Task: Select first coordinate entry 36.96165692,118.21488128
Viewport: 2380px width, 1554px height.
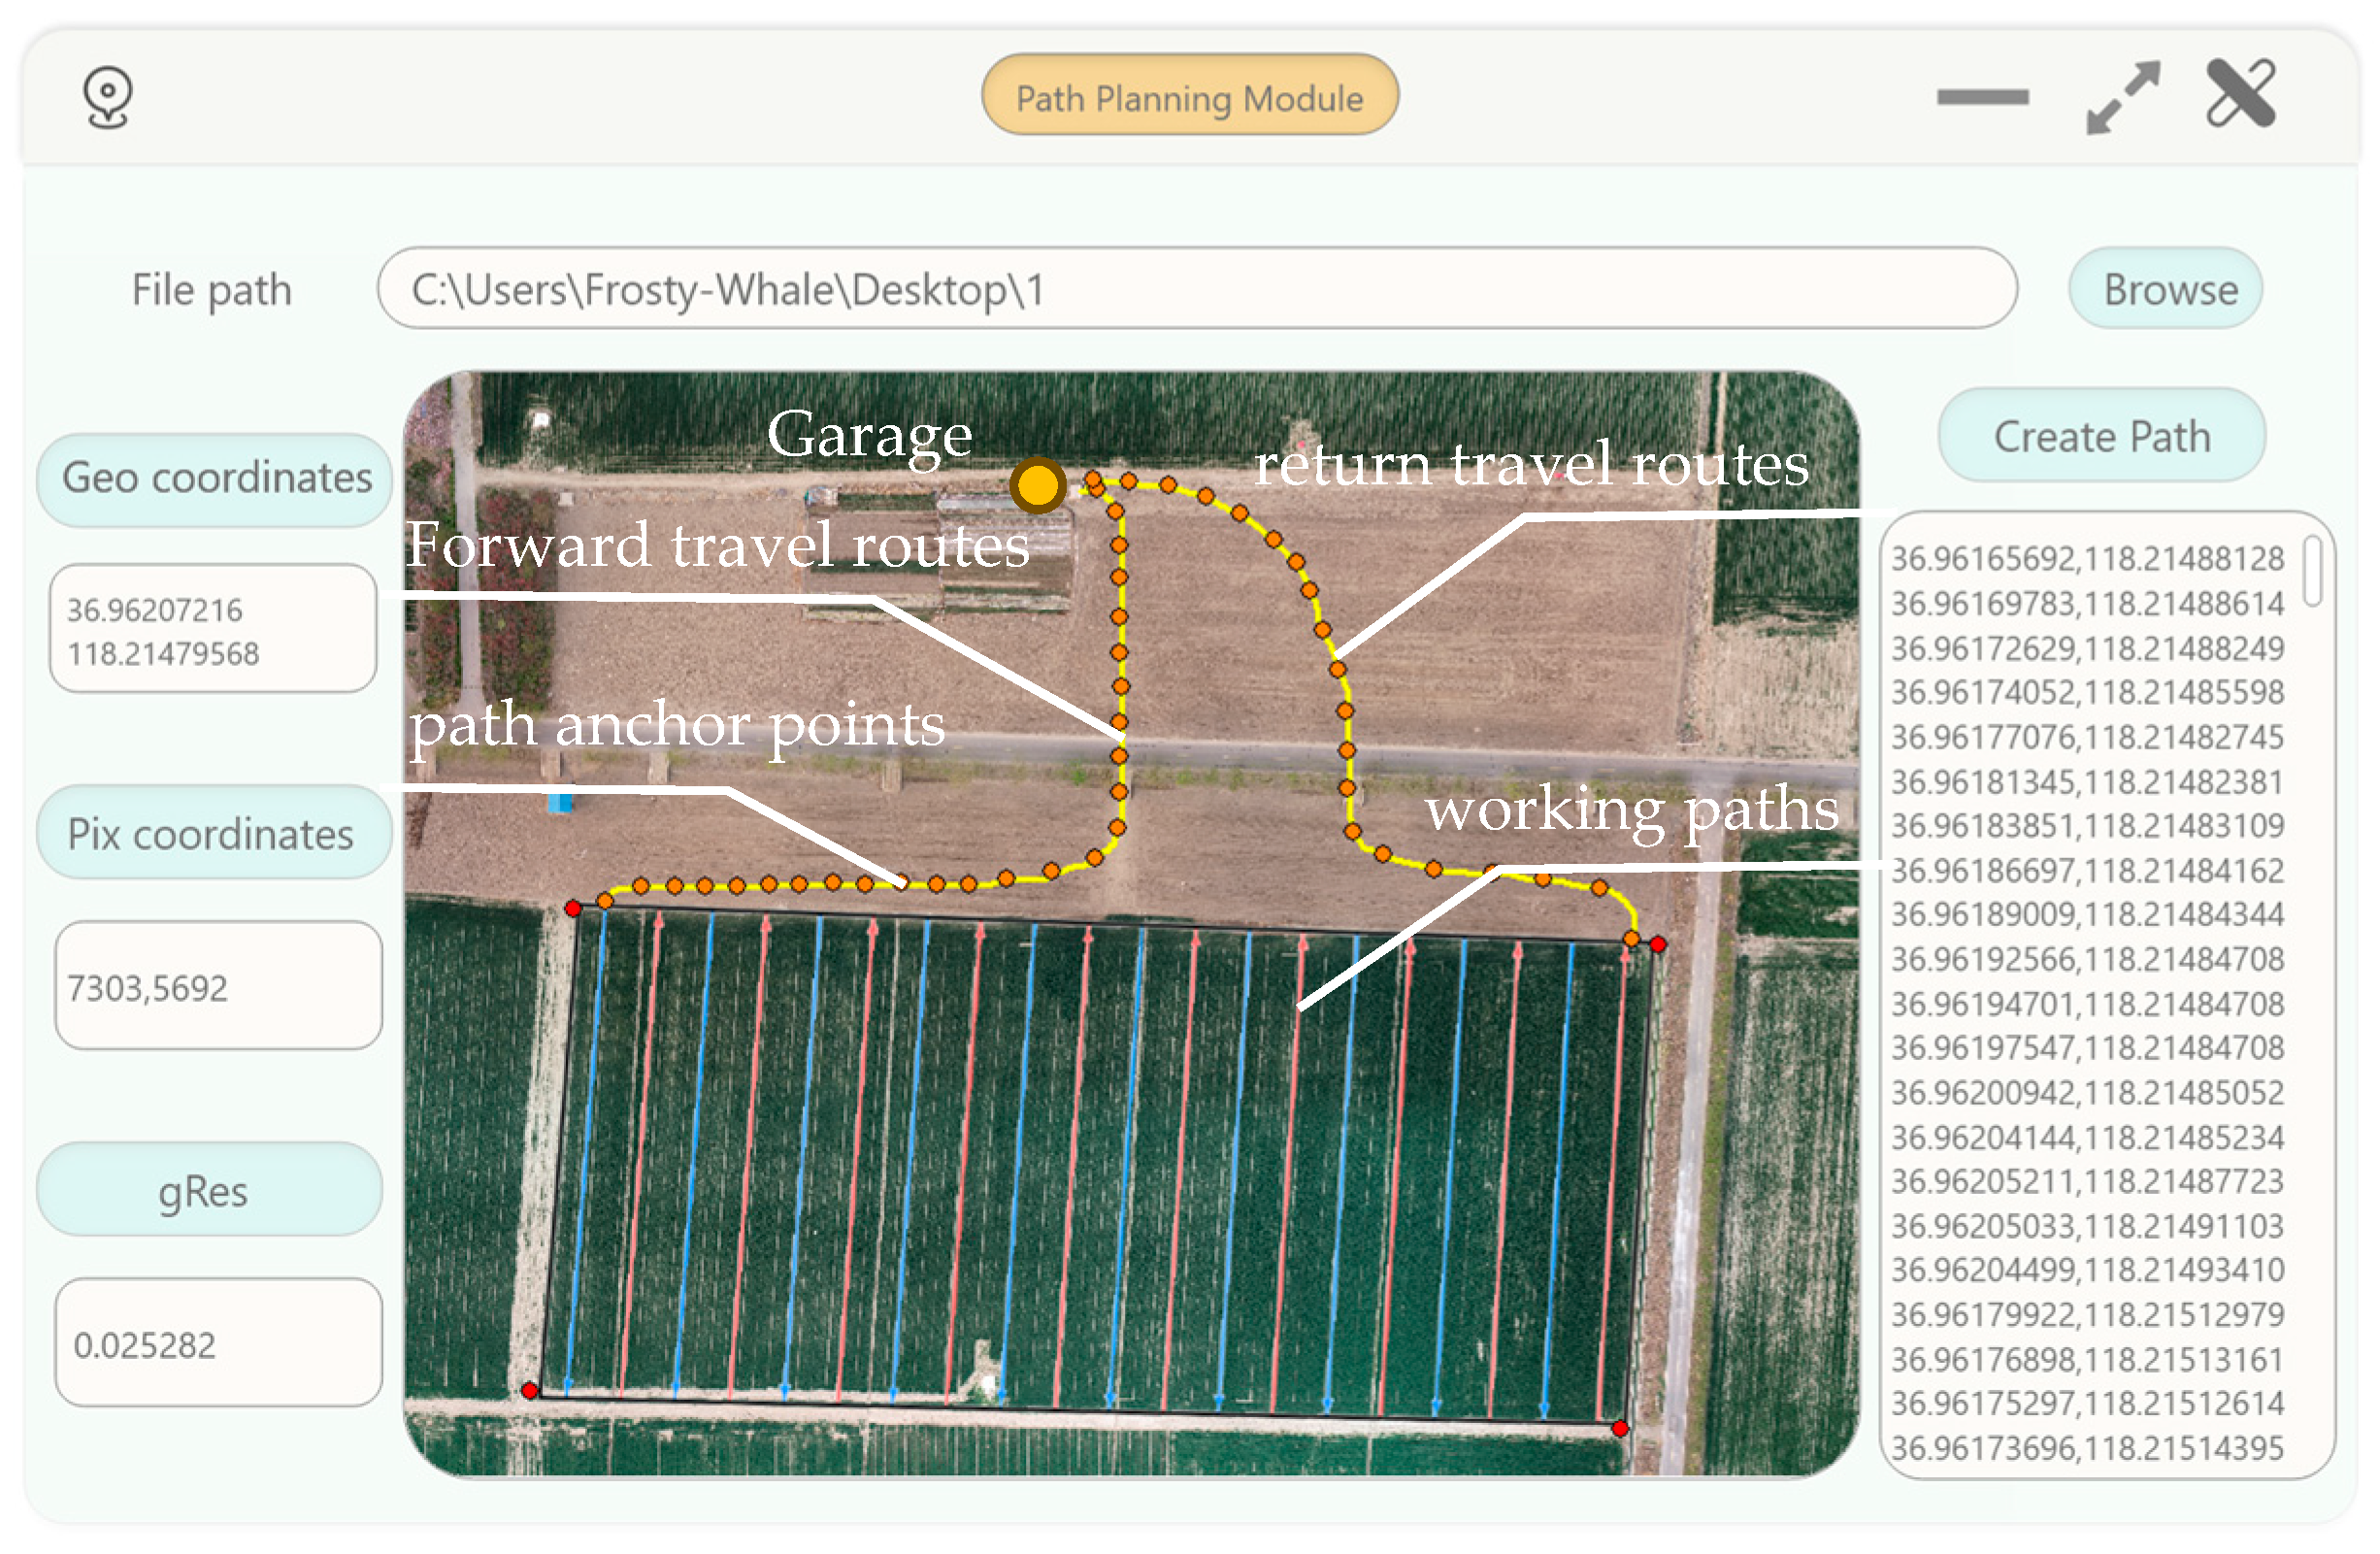Action: pyautogui.click(x=2086, y=559)
